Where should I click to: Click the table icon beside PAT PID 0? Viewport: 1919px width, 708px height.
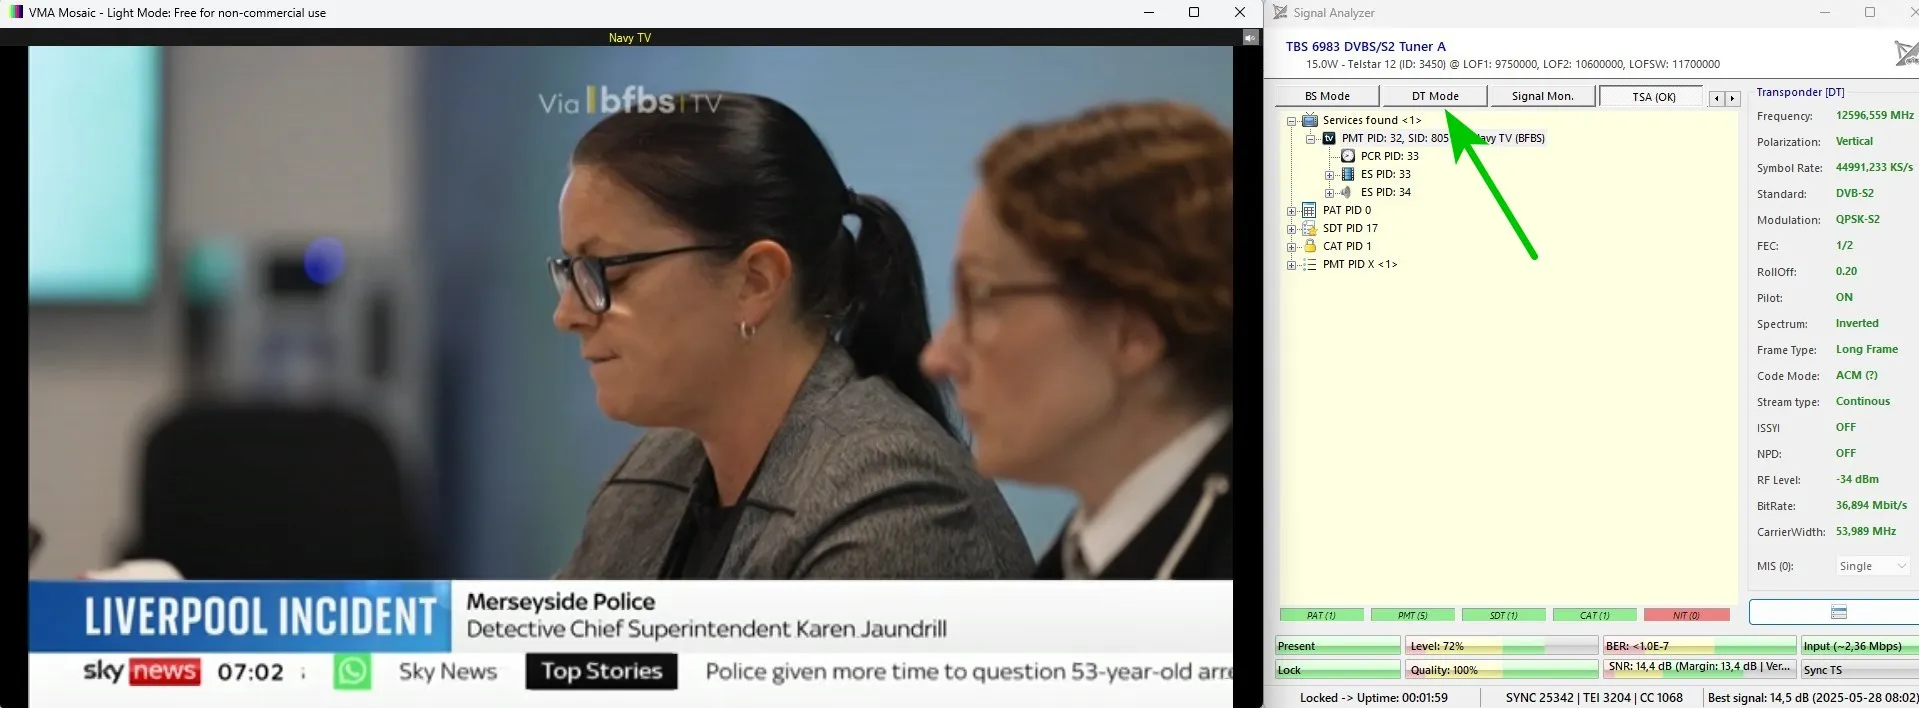tap(1309, 210)
